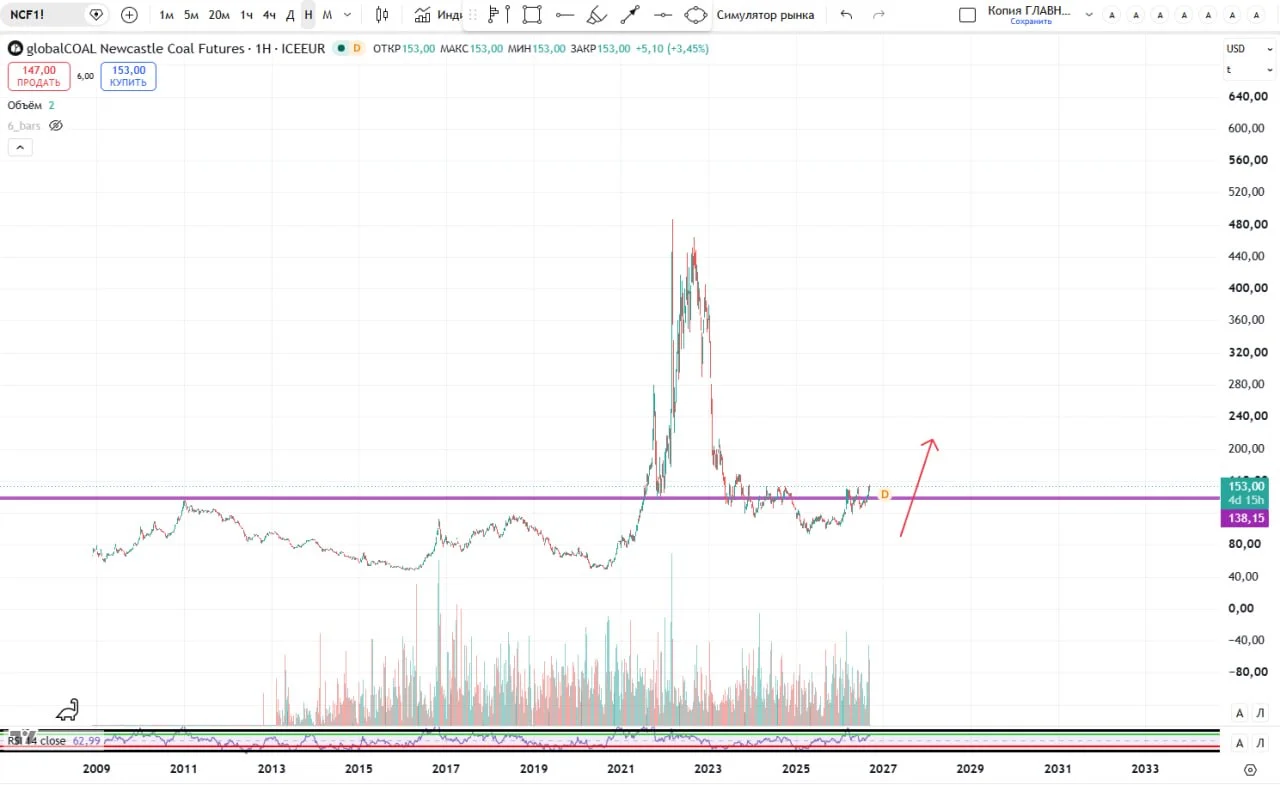This screenshot has height=785, width=1280.
Task: Switch to the 4ч timeframe
Action: point(269,15)
